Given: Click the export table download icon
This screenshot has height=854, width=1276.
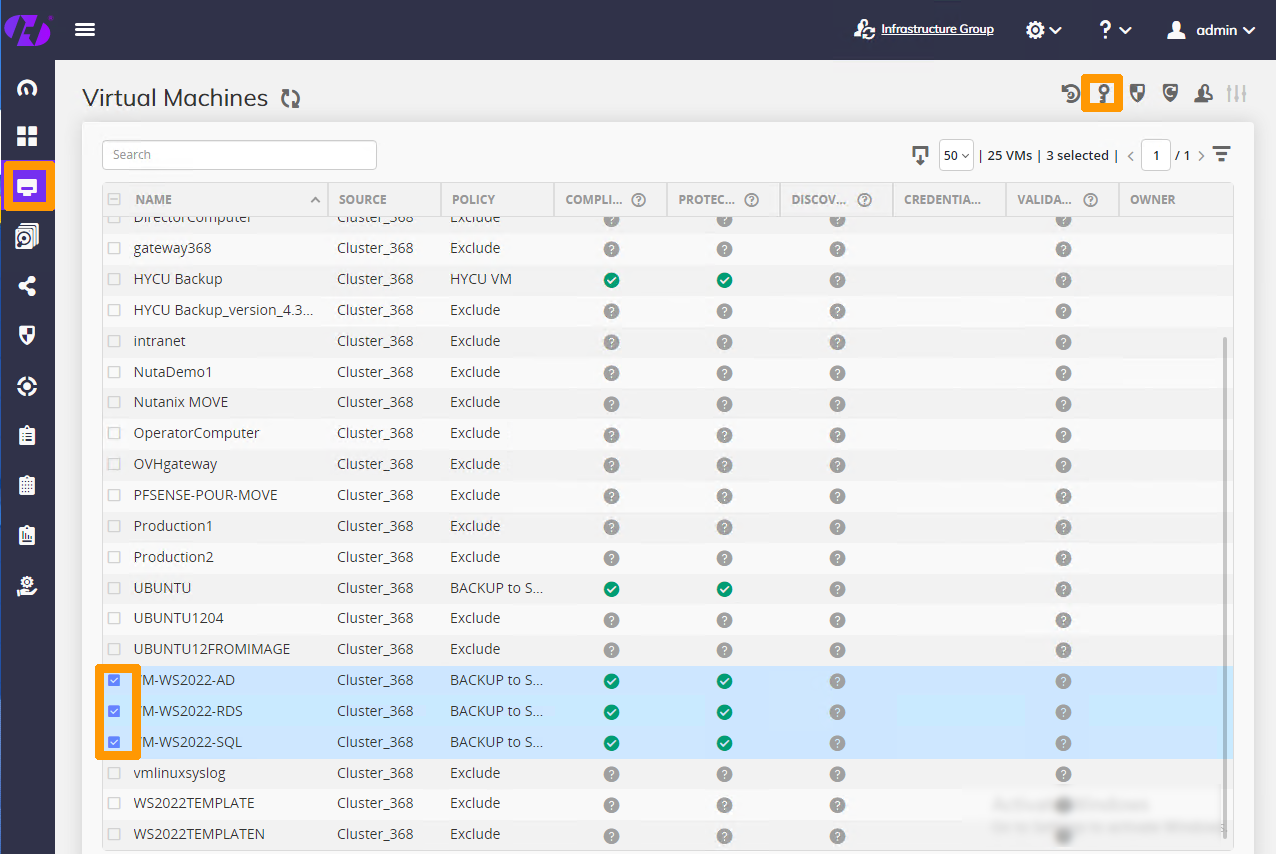Looking at the screenshot, I should [919, 155].
